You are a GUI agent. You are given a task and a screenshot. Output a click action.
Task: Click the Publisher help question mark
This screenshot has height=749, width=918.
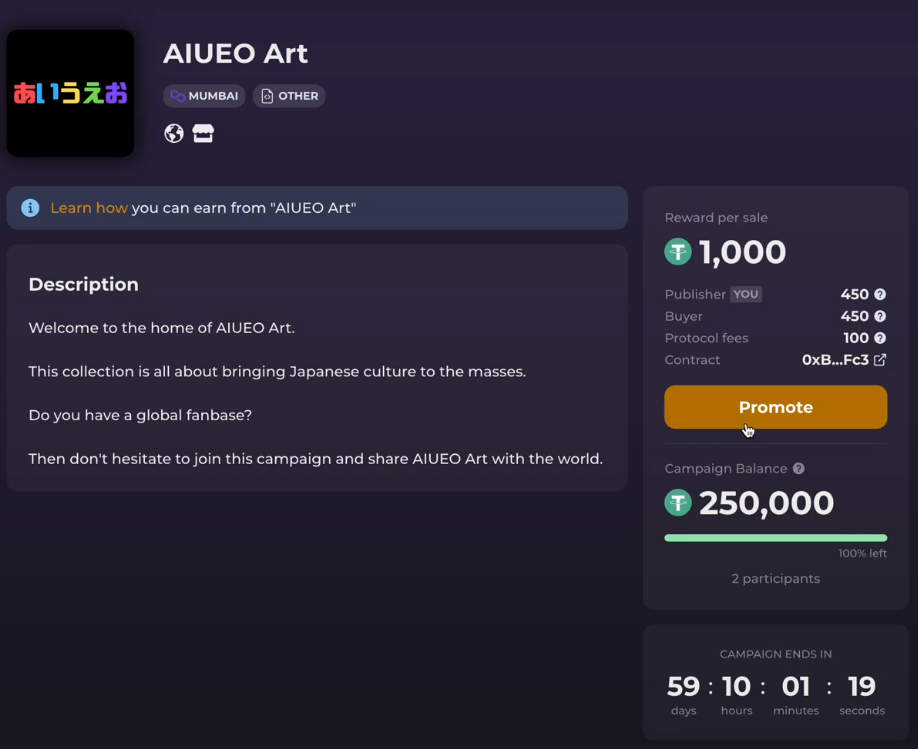point(880,295)
